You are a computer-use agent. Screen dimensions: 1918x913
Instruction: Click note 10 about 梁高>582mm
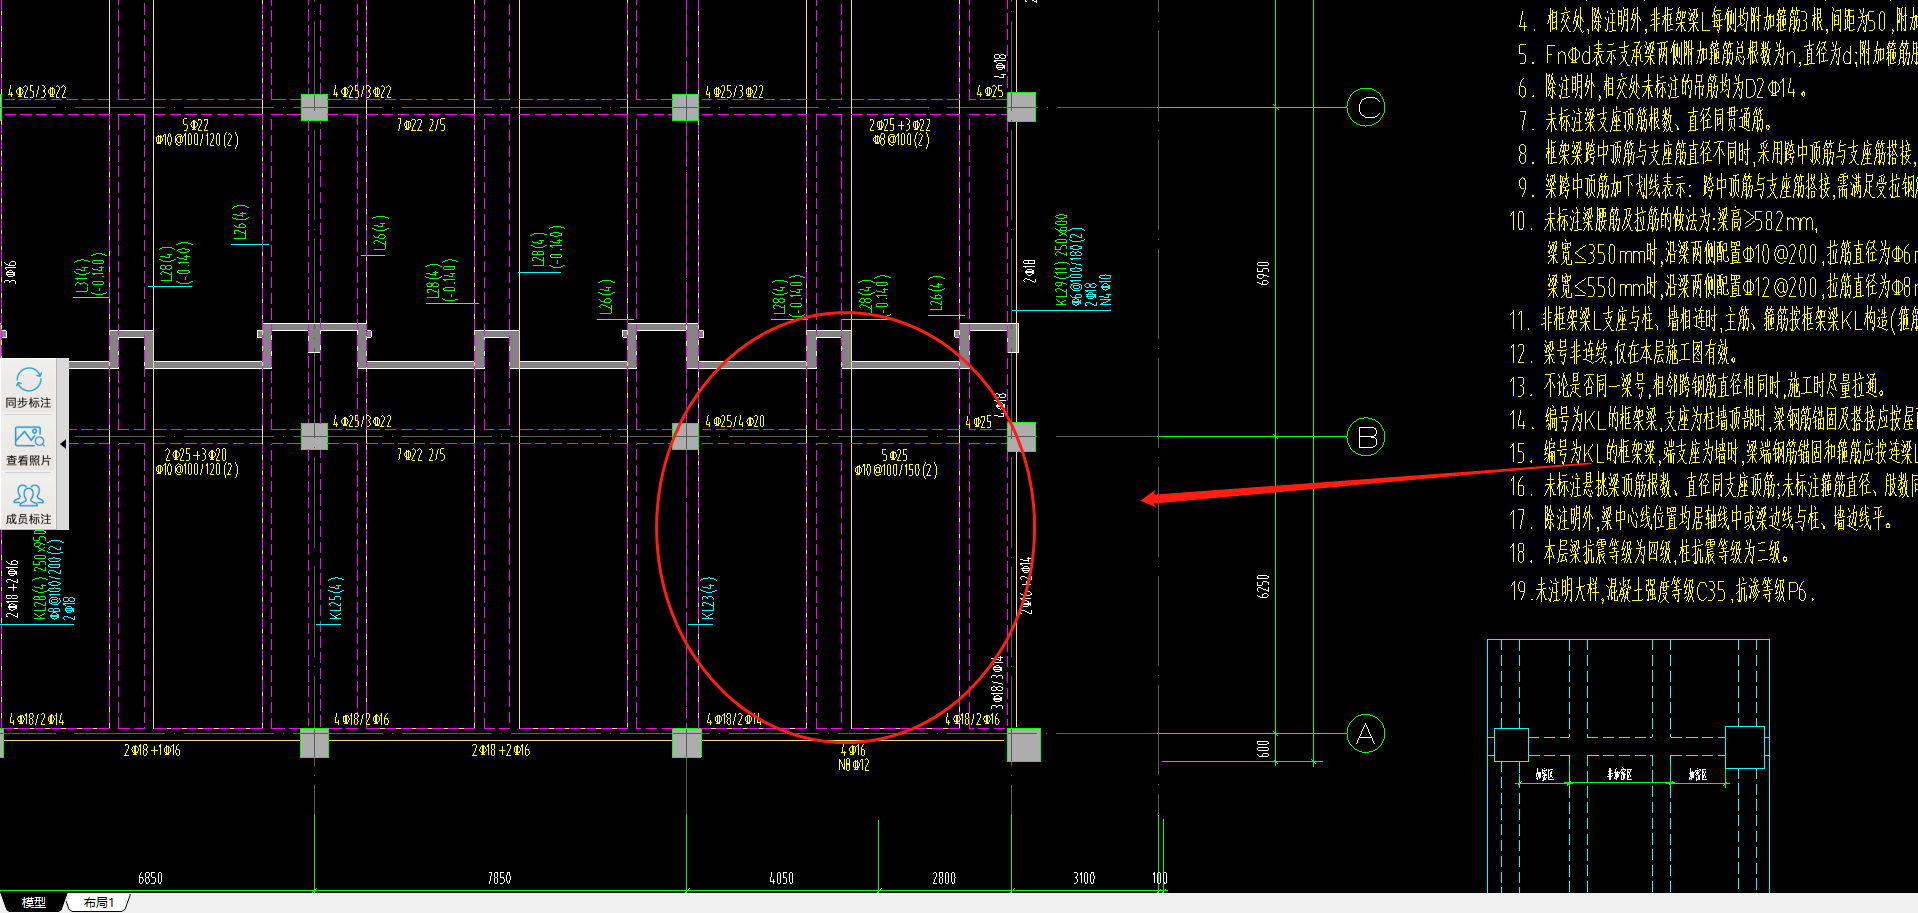pos(1664,221)
